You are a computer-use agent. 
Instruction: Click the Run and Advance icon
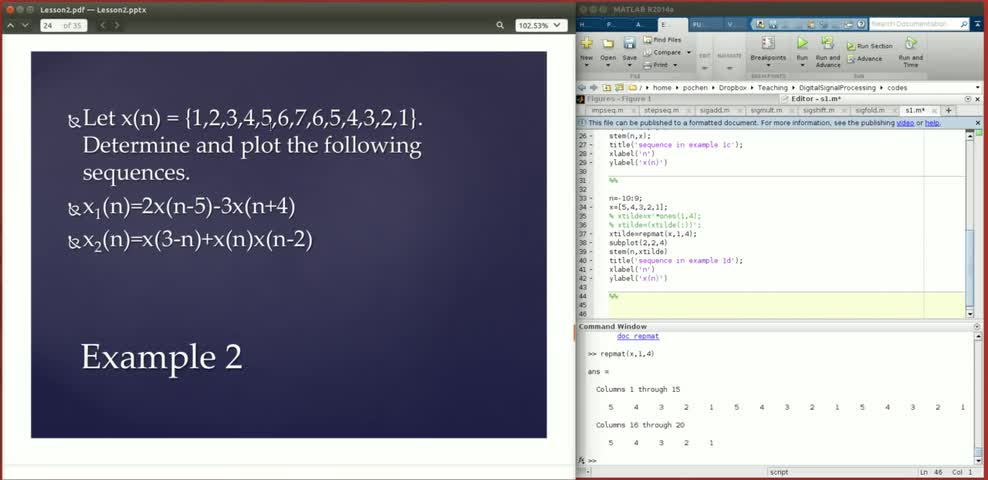click(827, 43)
